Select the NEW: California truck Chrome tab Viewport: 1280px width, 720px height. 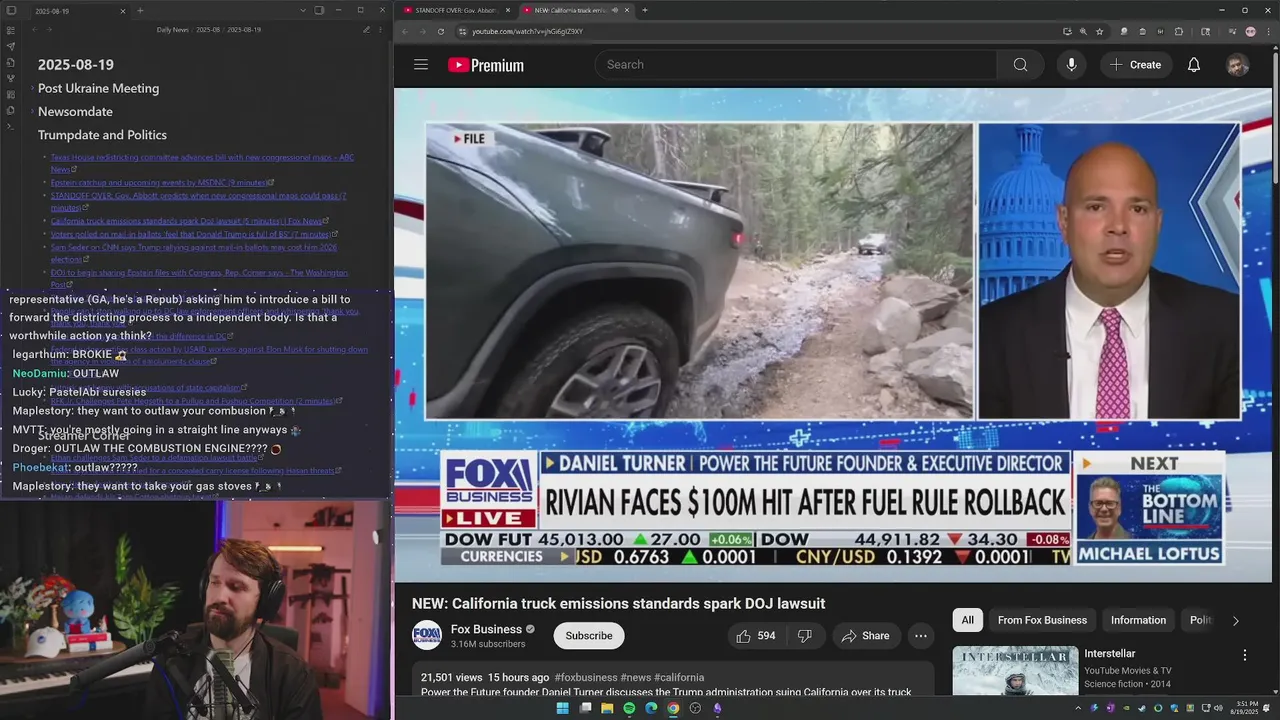click(x=577, y=10)
